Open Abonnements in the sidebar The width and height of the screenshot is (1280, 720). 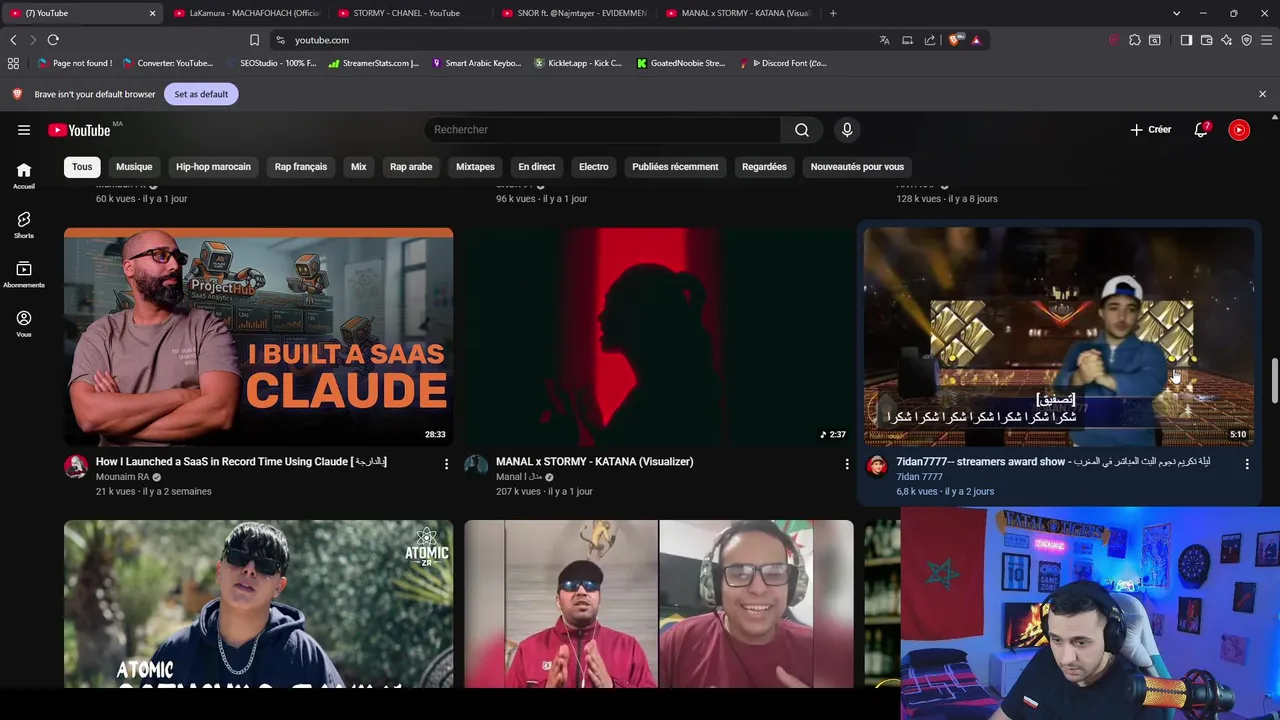24,275
